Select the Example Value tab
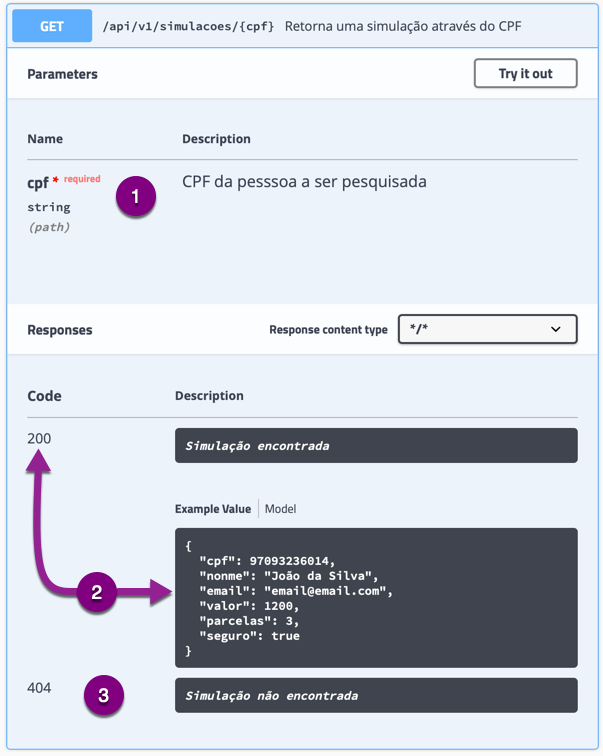 coord(213,509)
